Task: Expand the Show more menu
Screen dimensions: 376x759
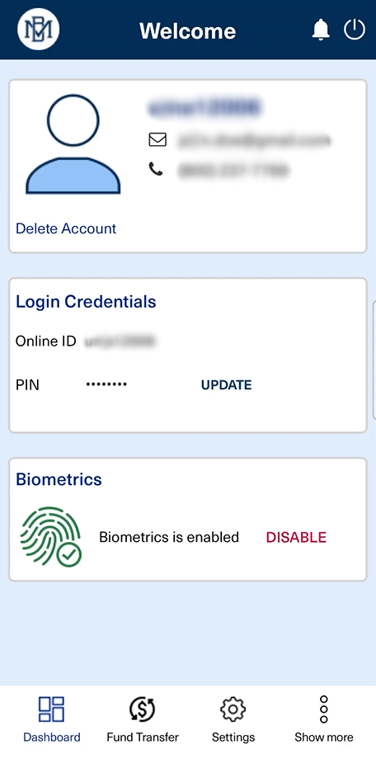Action: pos(324,719)
